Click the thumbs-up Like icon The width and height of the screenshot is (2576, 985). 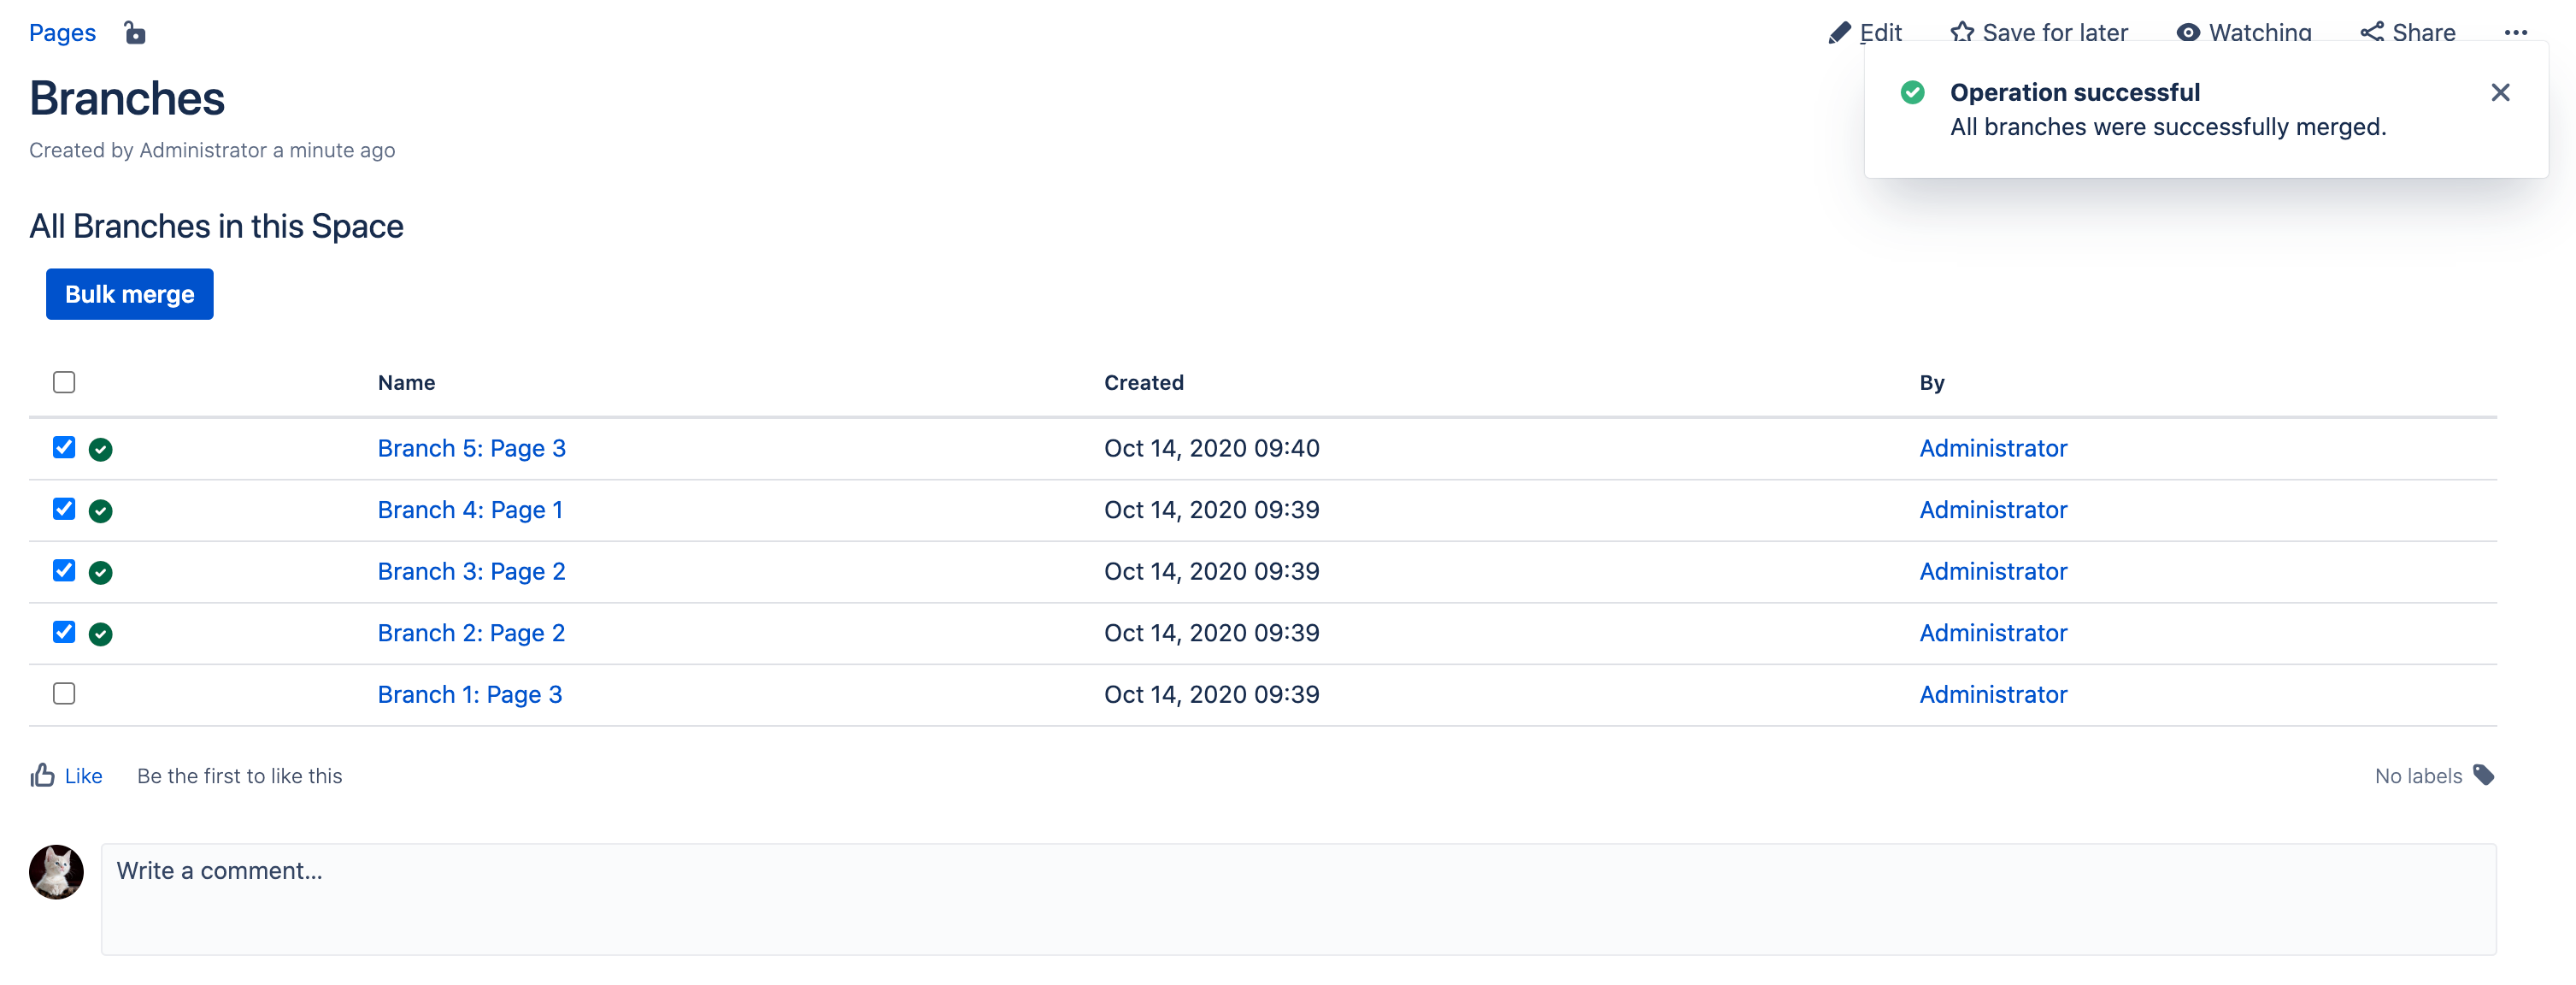42,775
